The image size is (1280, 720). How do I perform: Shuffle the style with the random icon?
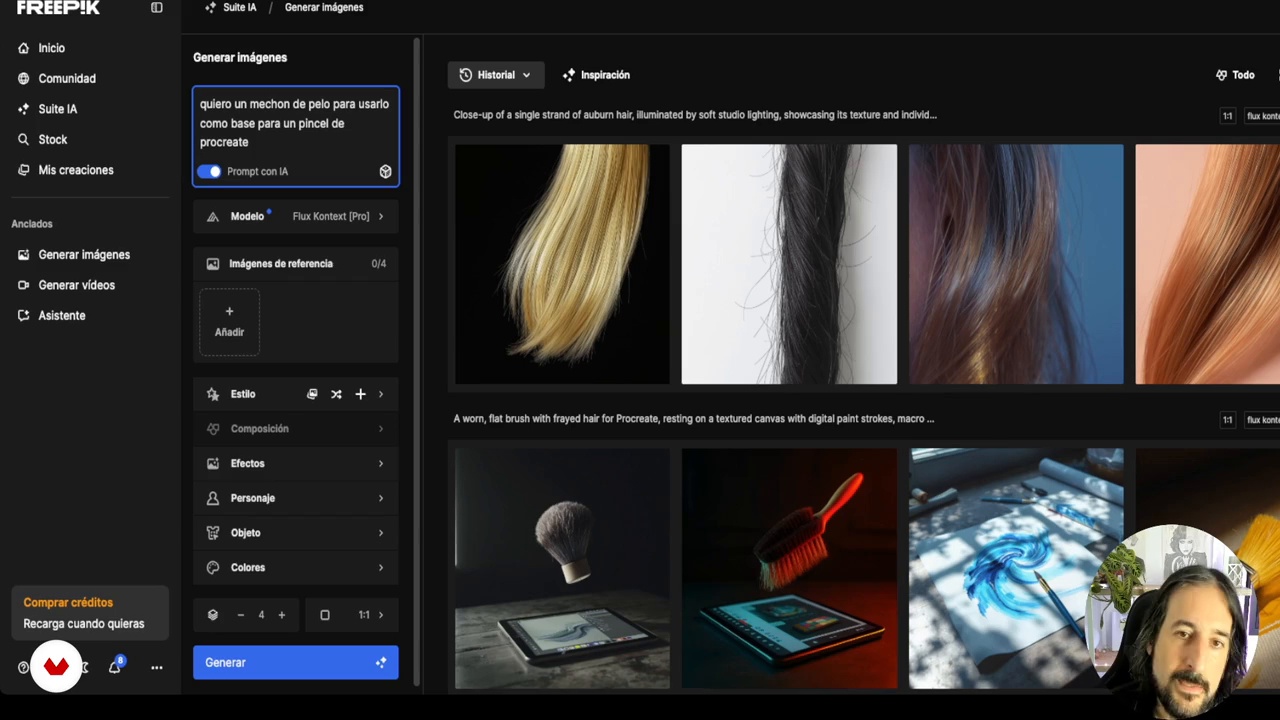[x=336, y=394]
